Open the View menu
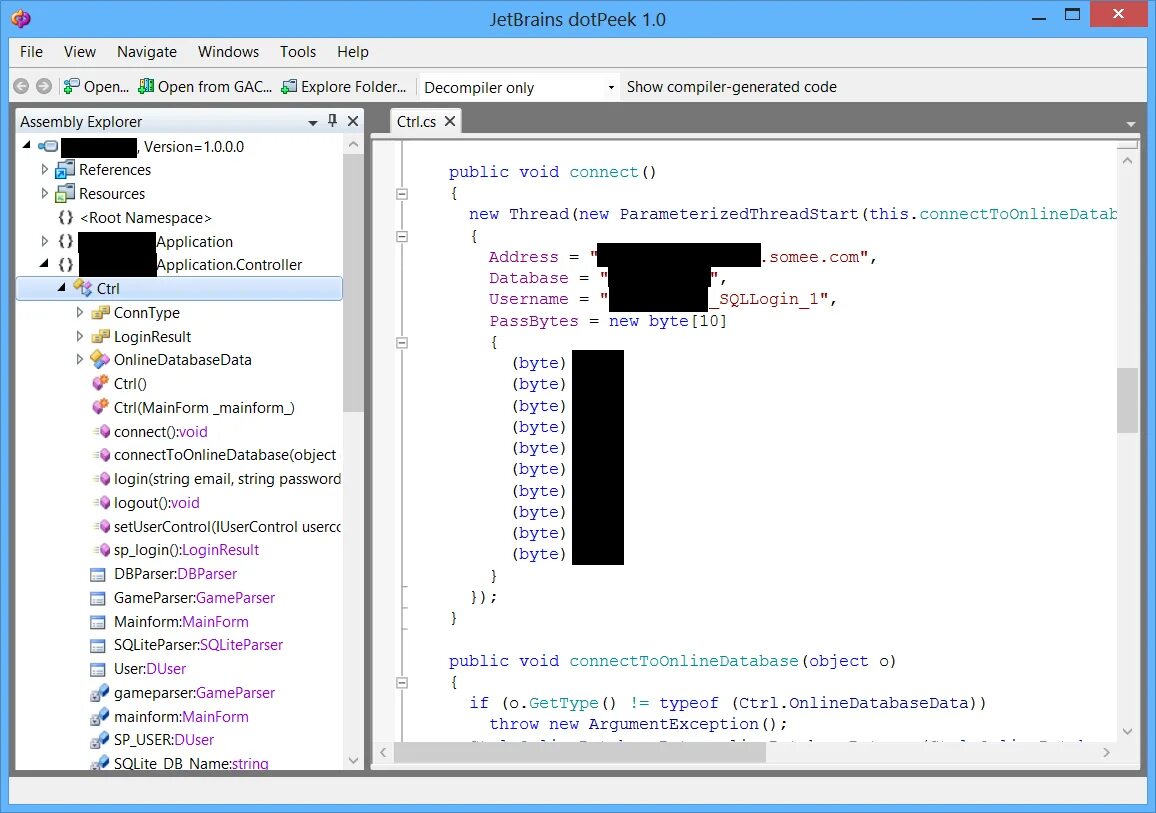 pos(80,52)
